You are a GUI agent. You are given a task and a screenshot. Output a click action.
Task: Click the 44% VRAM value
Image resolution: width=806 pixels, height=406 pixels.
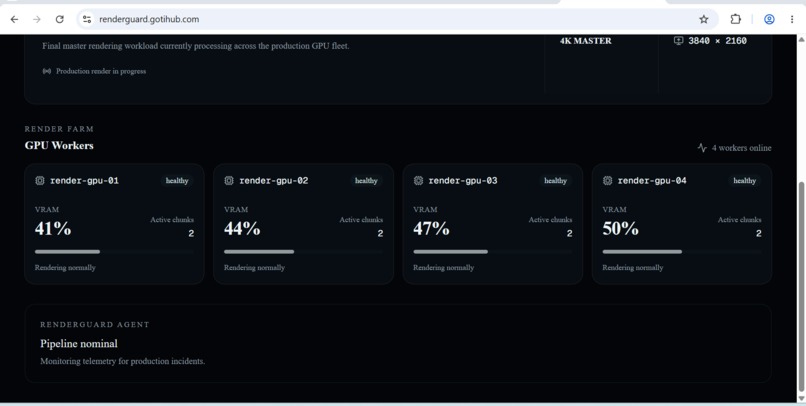242,229
